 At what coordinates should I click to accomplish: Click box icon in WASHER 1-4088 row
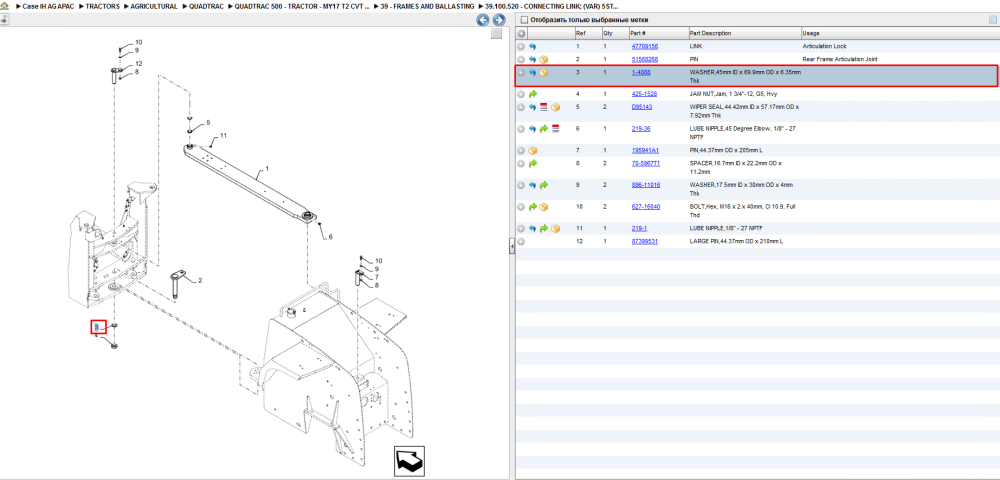point(544,73)
